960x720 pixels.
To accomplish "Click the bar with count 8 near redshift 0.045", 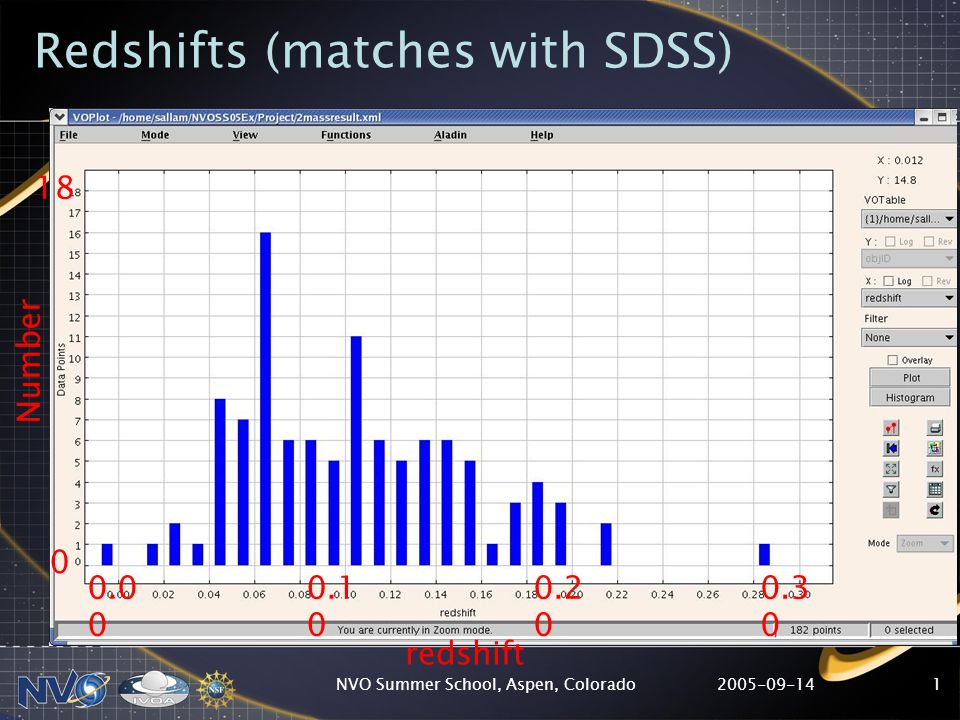I will [220, 482].
